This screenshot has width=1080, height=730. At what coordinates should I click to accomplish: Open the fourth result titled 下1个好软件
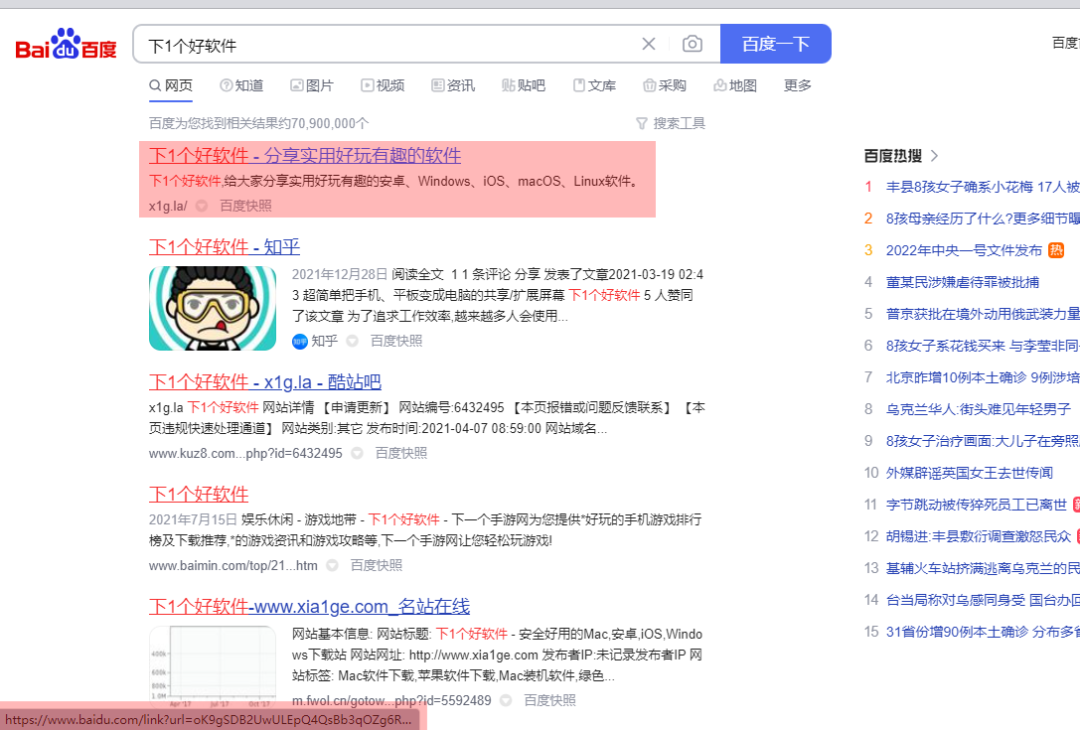pyautogui.click(x=198, y=494)
